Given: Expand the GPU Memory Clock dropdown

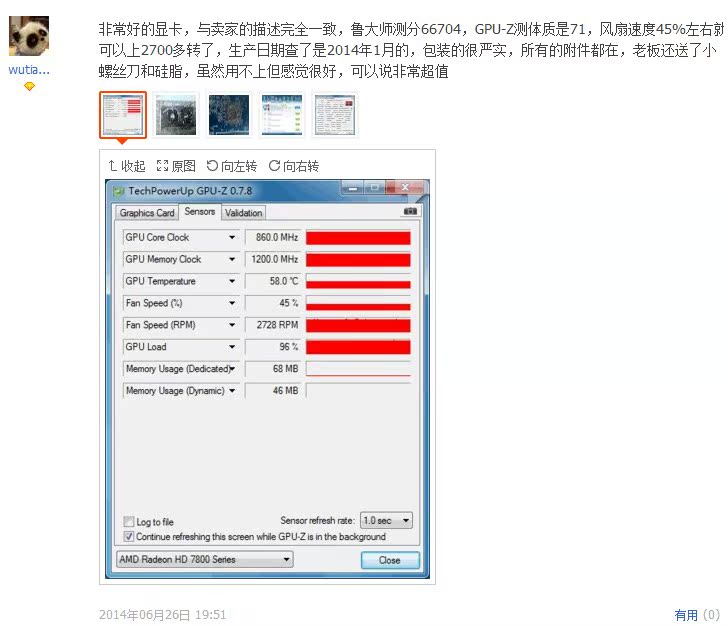Looking at the screenshot, I should [x=232, y=259].
